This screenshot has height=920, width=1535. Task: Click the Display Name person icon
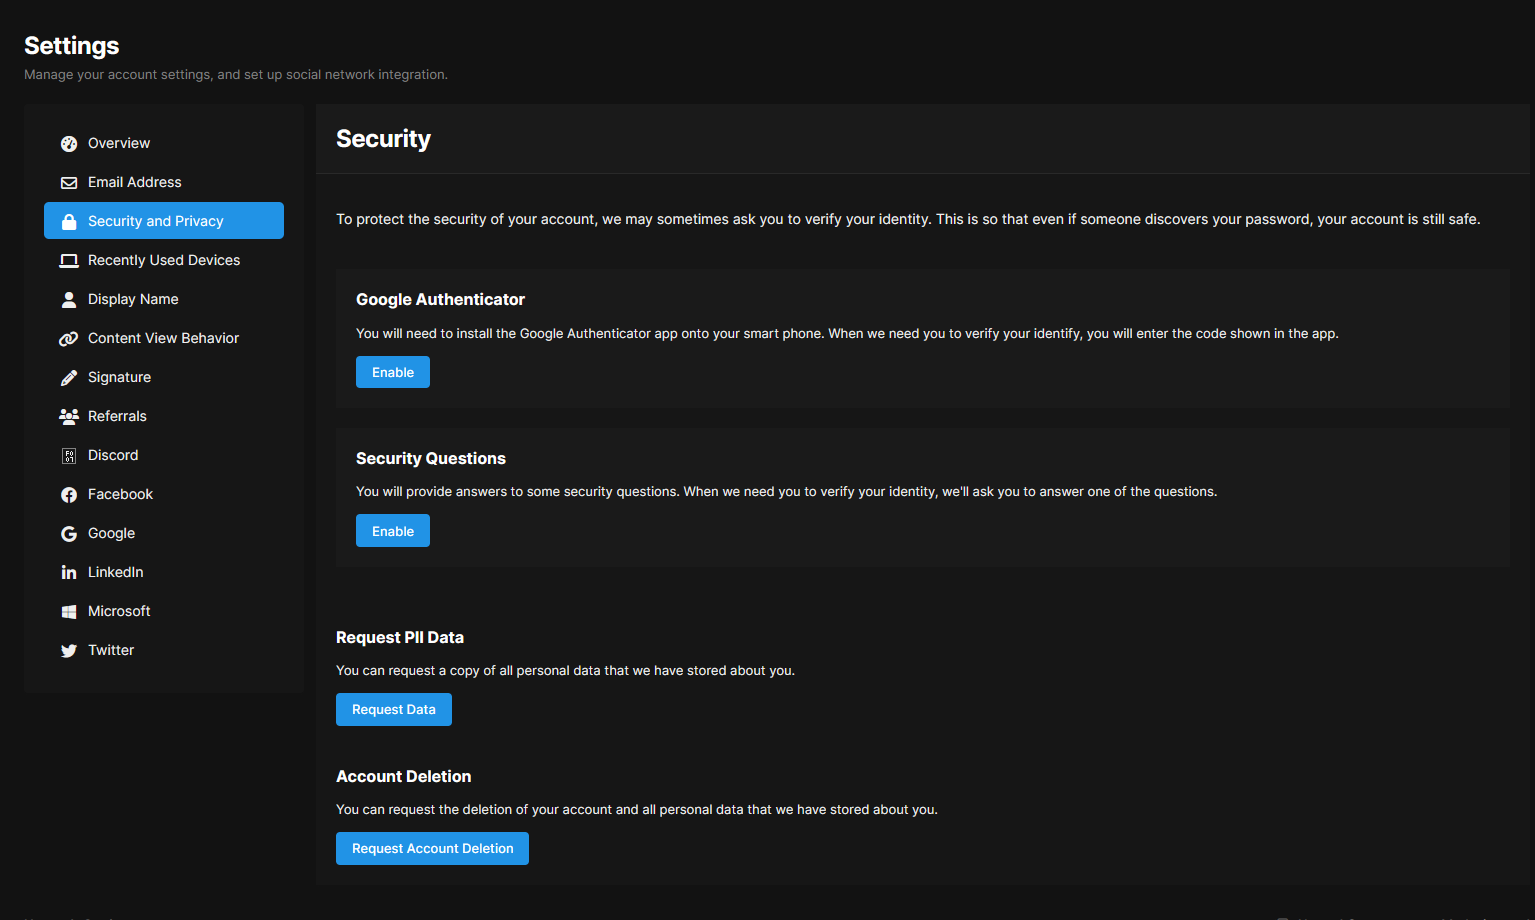pyautogui.click(x=69, y=300)
